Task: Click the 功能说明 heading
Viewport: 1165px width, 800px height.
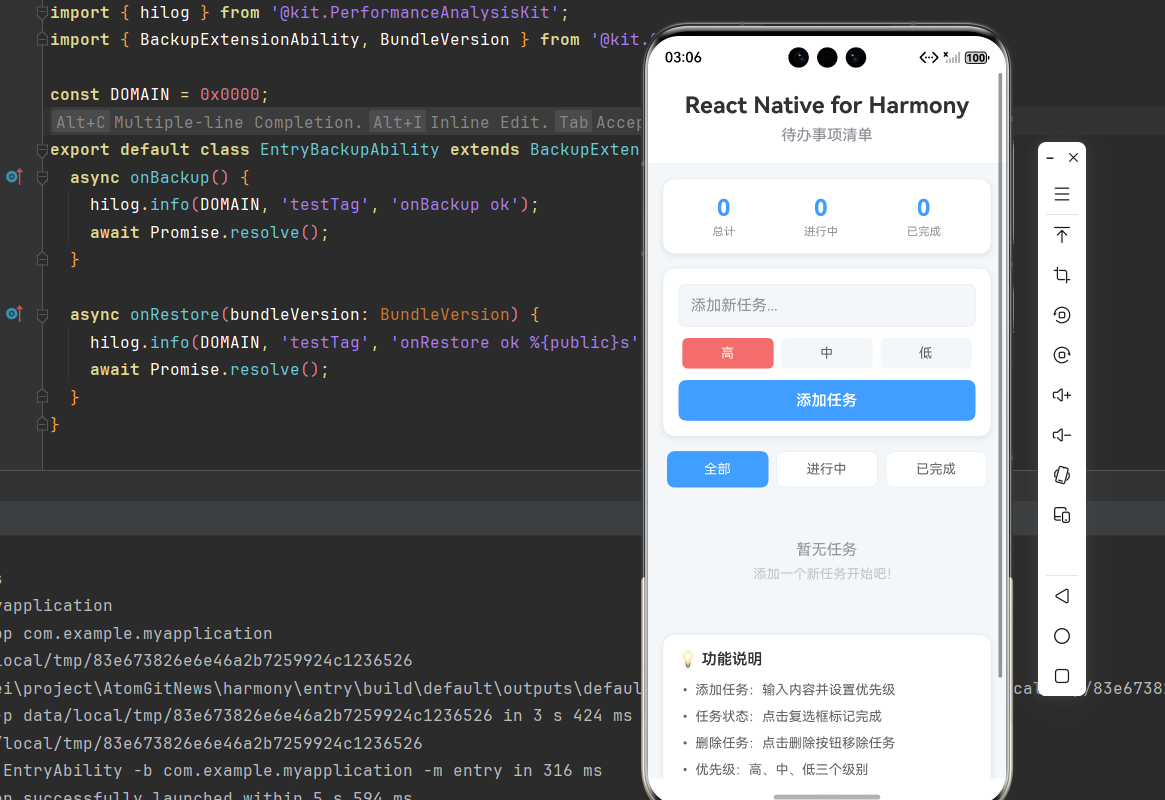Action: click(731, 659)
